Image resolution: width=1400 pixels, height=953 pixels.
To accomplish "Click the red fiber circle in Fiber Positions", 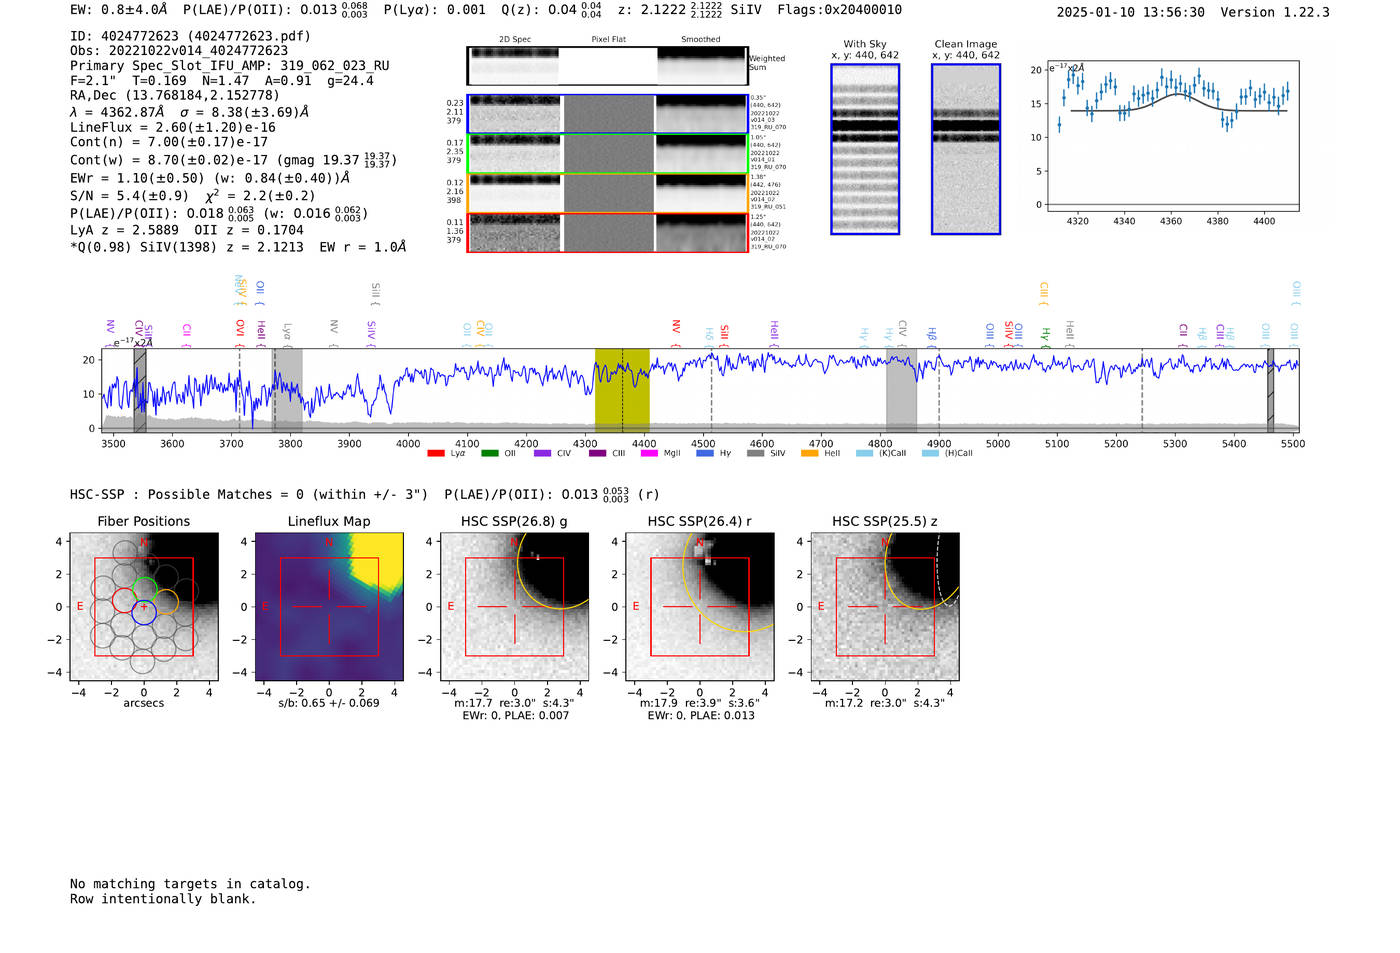I will pos(125,600).
